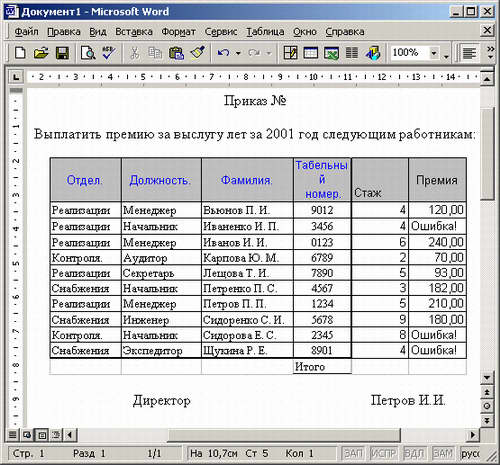This screenshot has height=465, width=500.
Task: Toggle the ЗАМ overtype mode indicator
Action: click(x=443, y=453)
